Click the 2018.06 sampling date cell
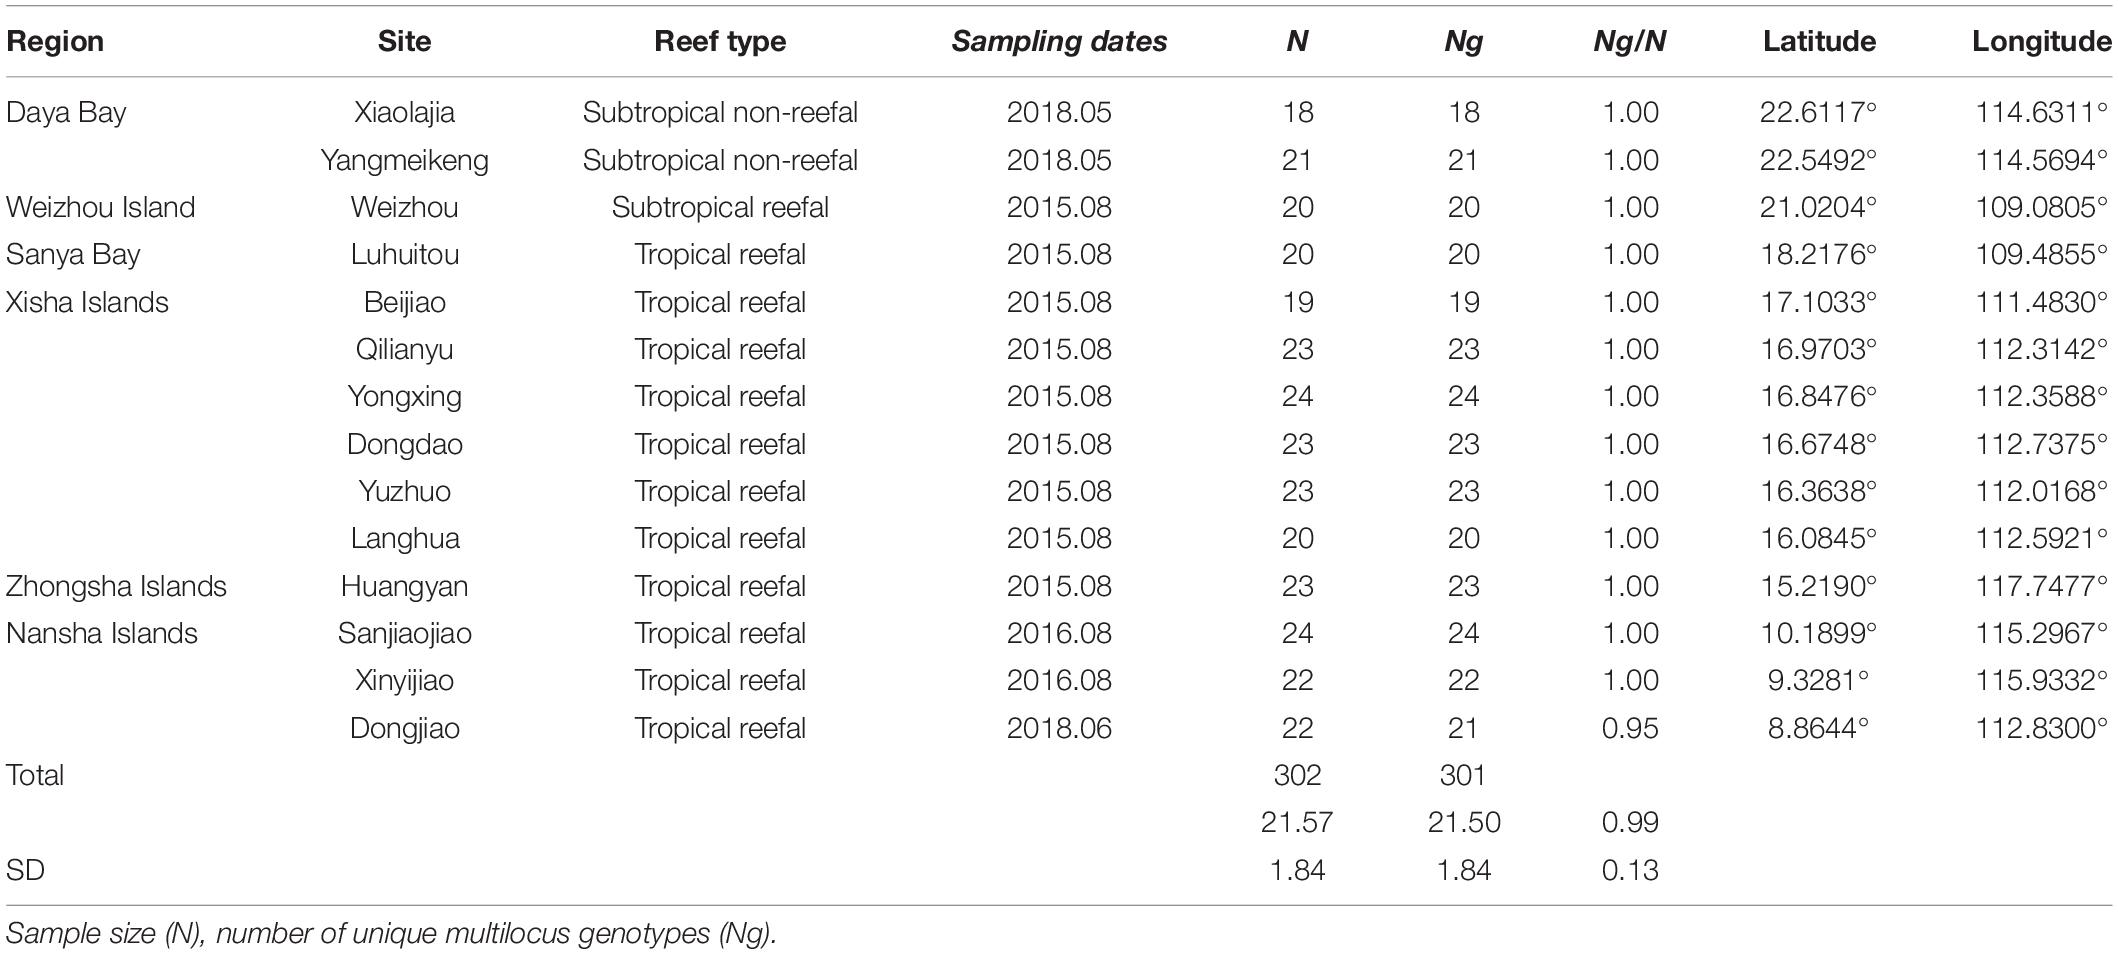The width and height of the screenshot is (2118, 954). coord(1059,728)
